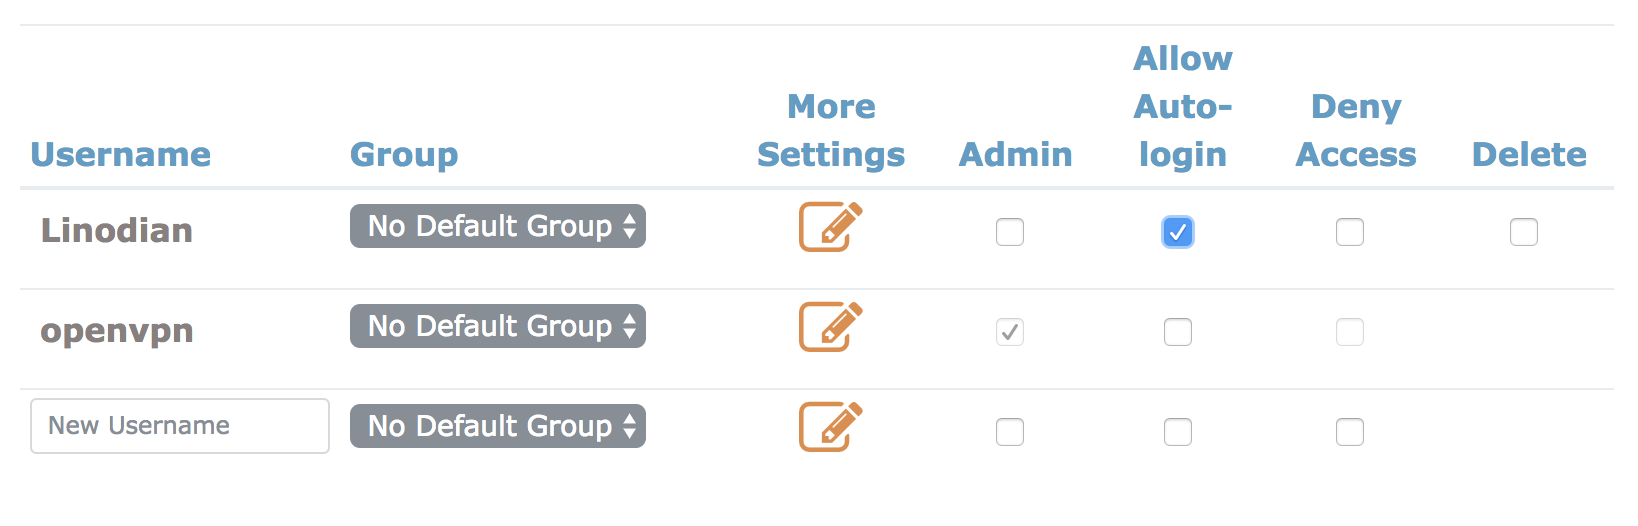Image resolution: width=1638 pixels, height=526 pixels.
Task: Click the New Username text field
Action: coord(180,426)
